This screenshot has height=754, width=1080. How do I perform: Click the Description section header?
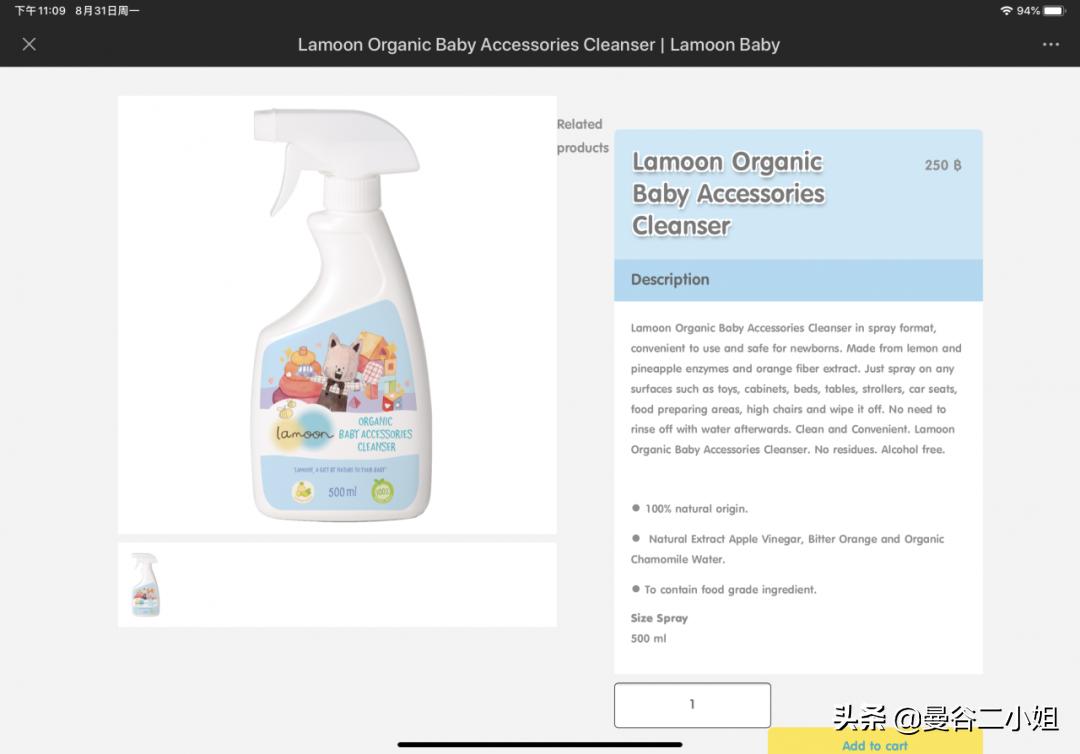[x=798, y=280]
